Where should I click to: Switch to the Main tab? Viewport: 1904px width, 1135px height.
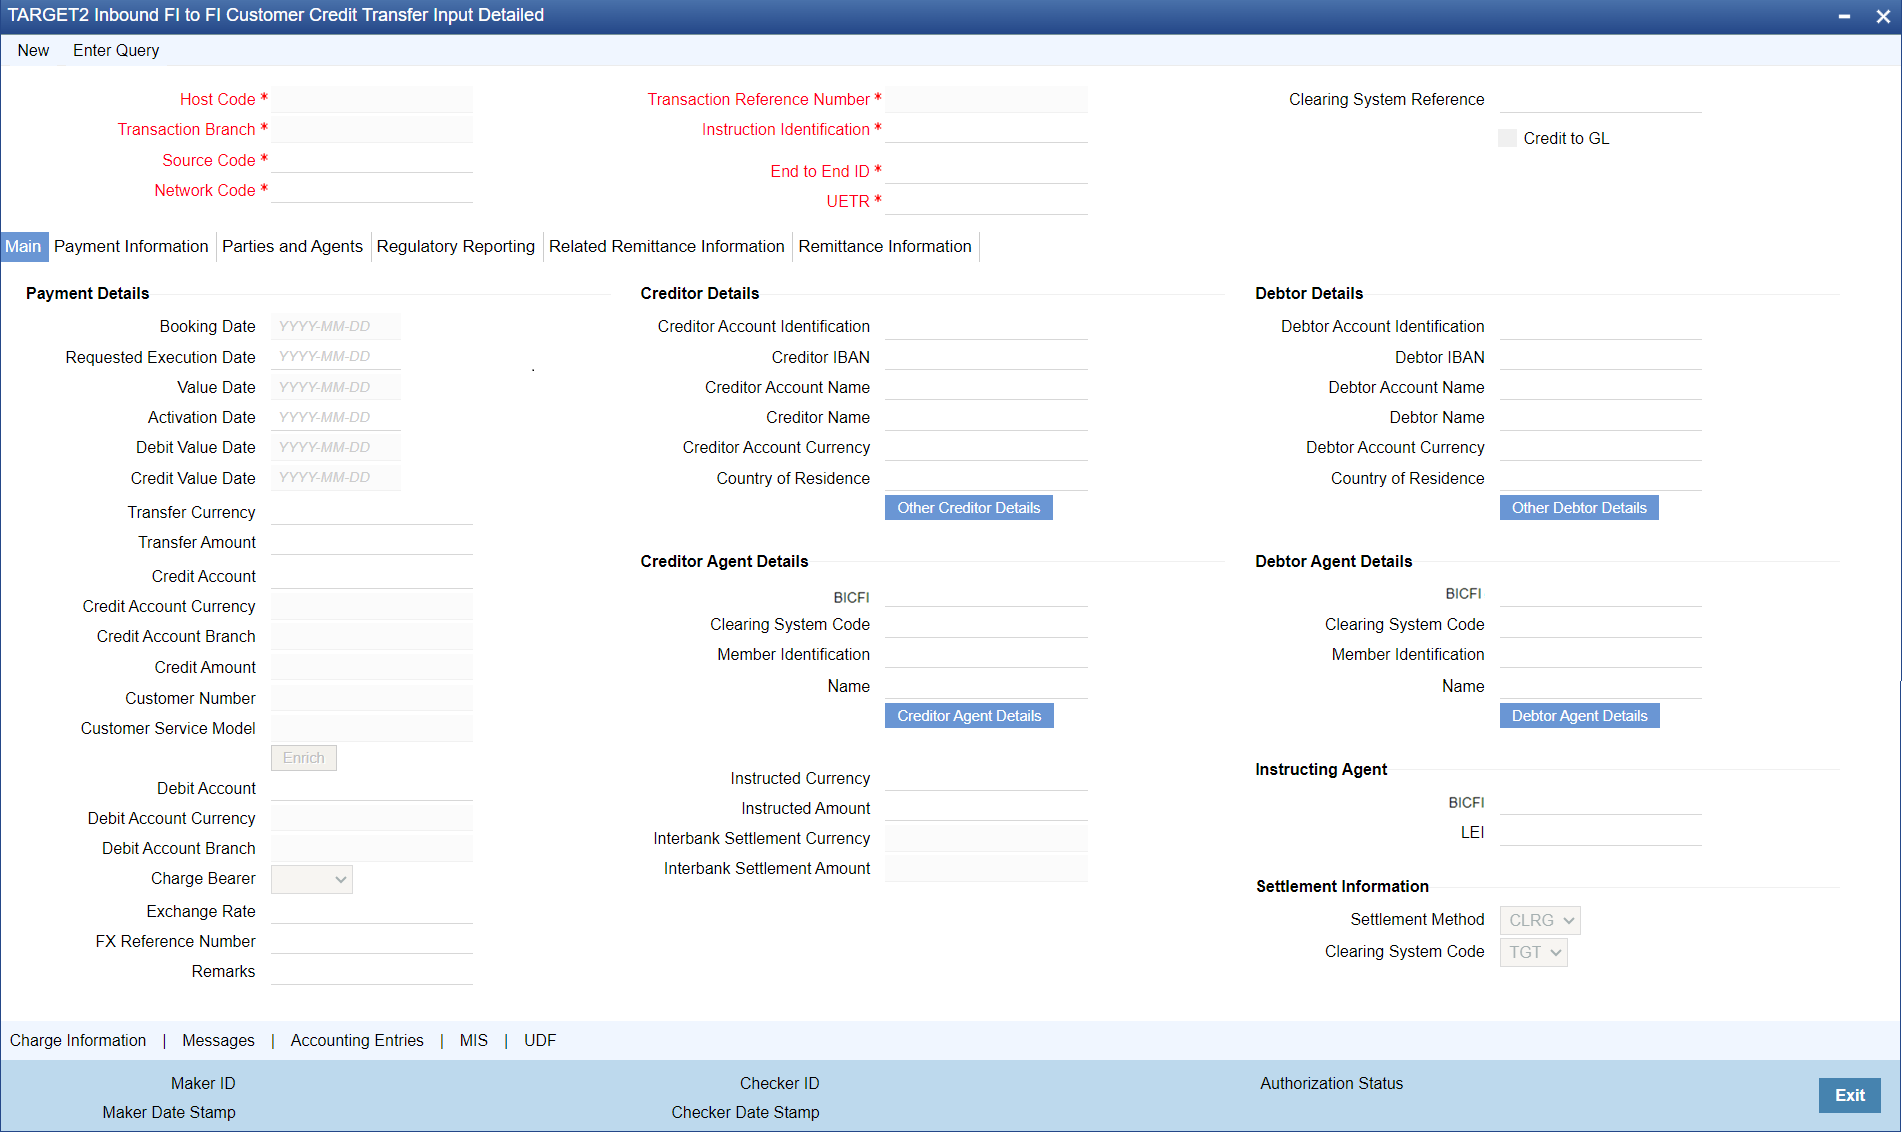click(23, 247)
